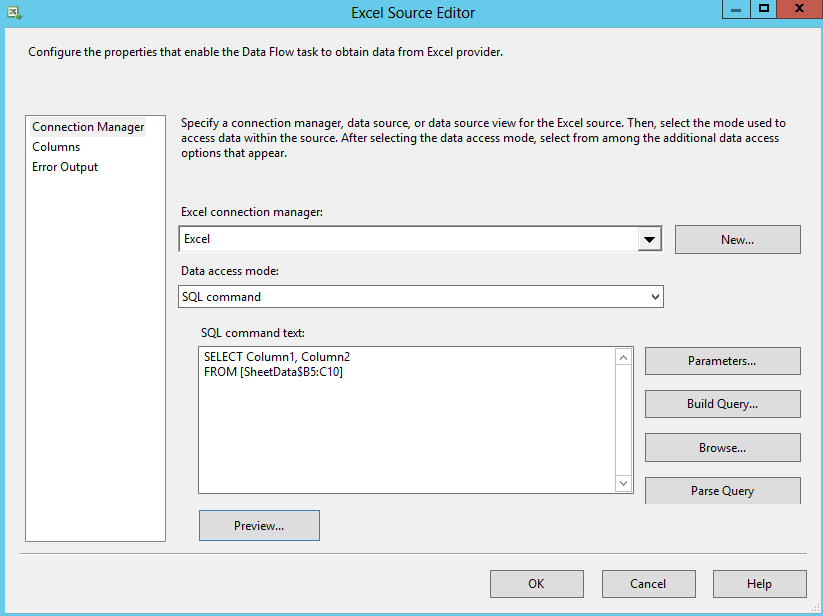Click the SQL text scrollbar down arrow
Viewport: 823px width, 616px height.
pos(624,484)
